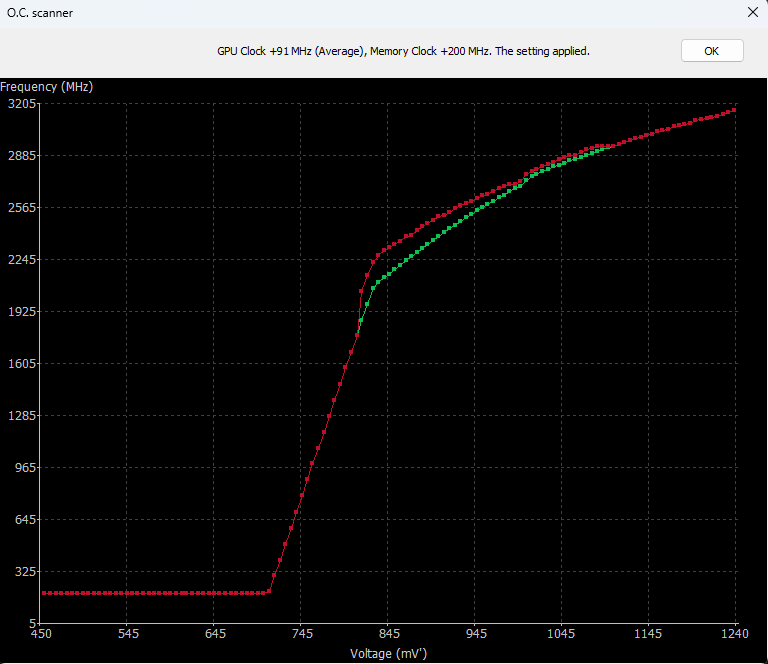768x664 pixels.
Task: Click the 1145 voltage axis label
Action: pyautogui.click(x=649, y=633)
